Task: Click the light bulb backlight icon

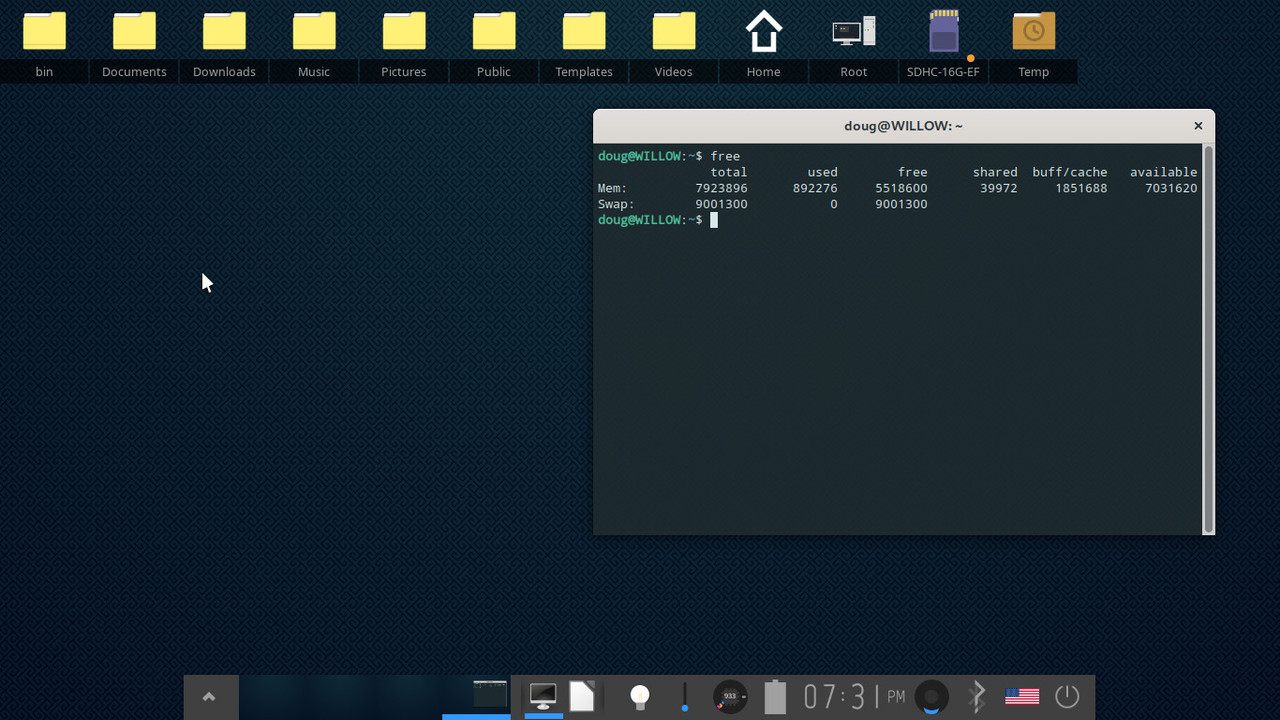Action: point(640,696)
